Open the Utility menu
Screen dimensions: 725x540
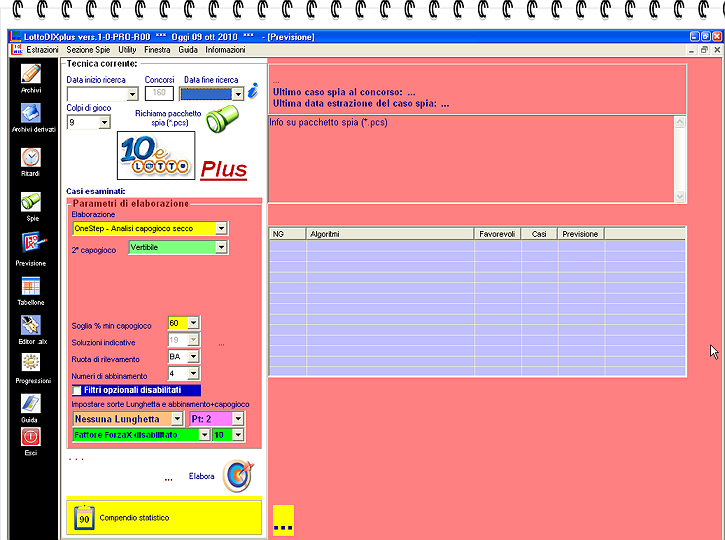coord(127,49)
